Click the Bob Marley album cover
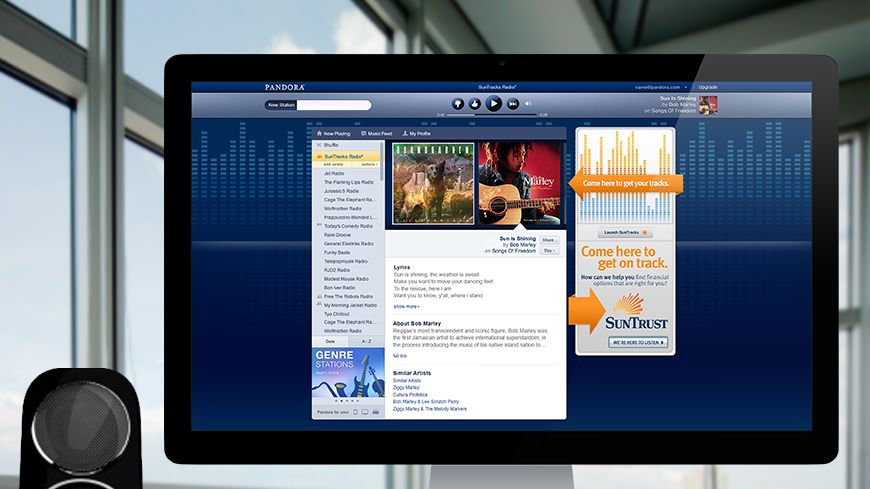870x489 pixels. click(520, 184)
